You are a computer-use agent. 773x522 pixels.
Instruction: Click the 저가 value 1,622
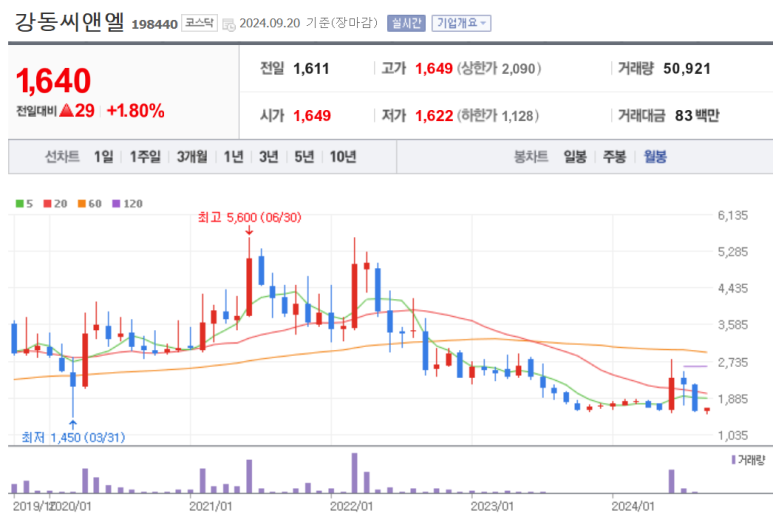point(434,116)
